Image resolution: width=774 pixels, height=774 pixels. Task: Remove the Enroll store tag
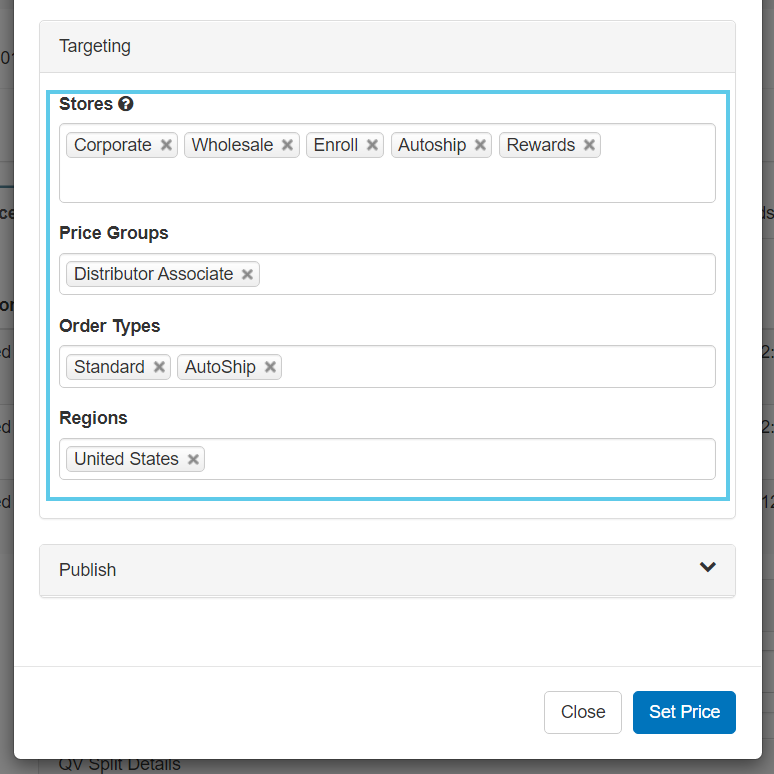coord(372,145)
